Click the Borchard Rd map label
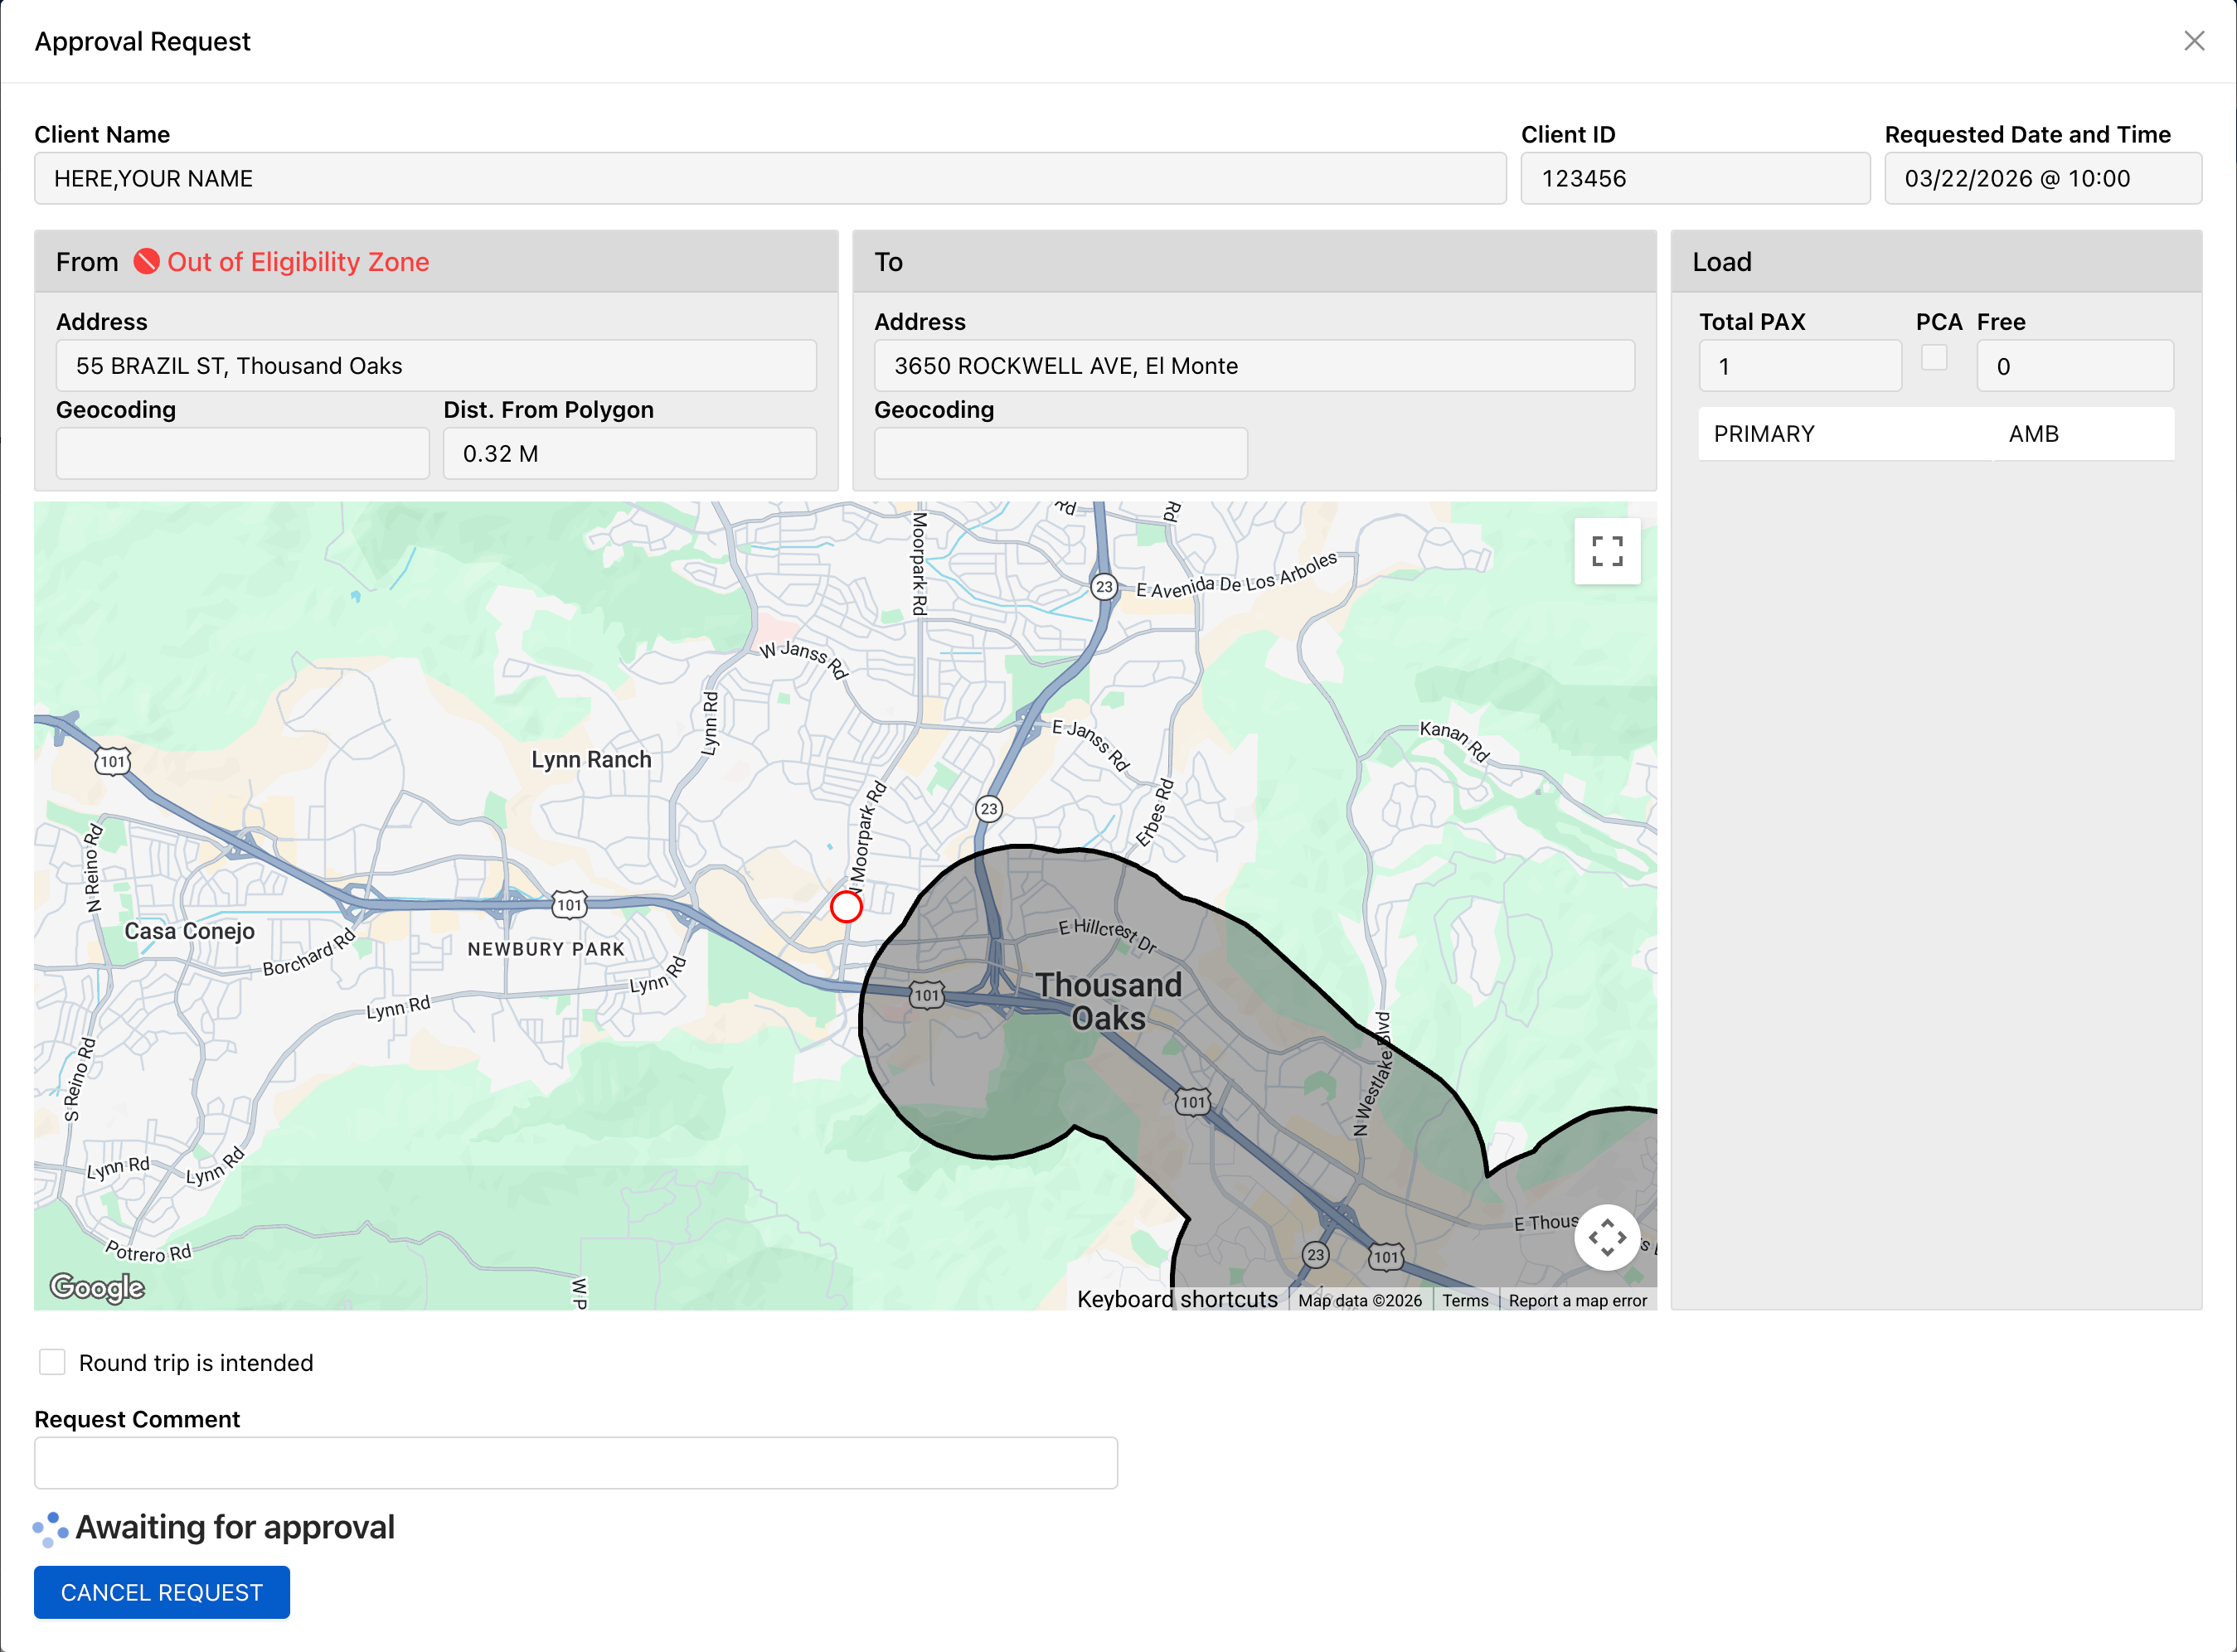 [x=309, y=953]
